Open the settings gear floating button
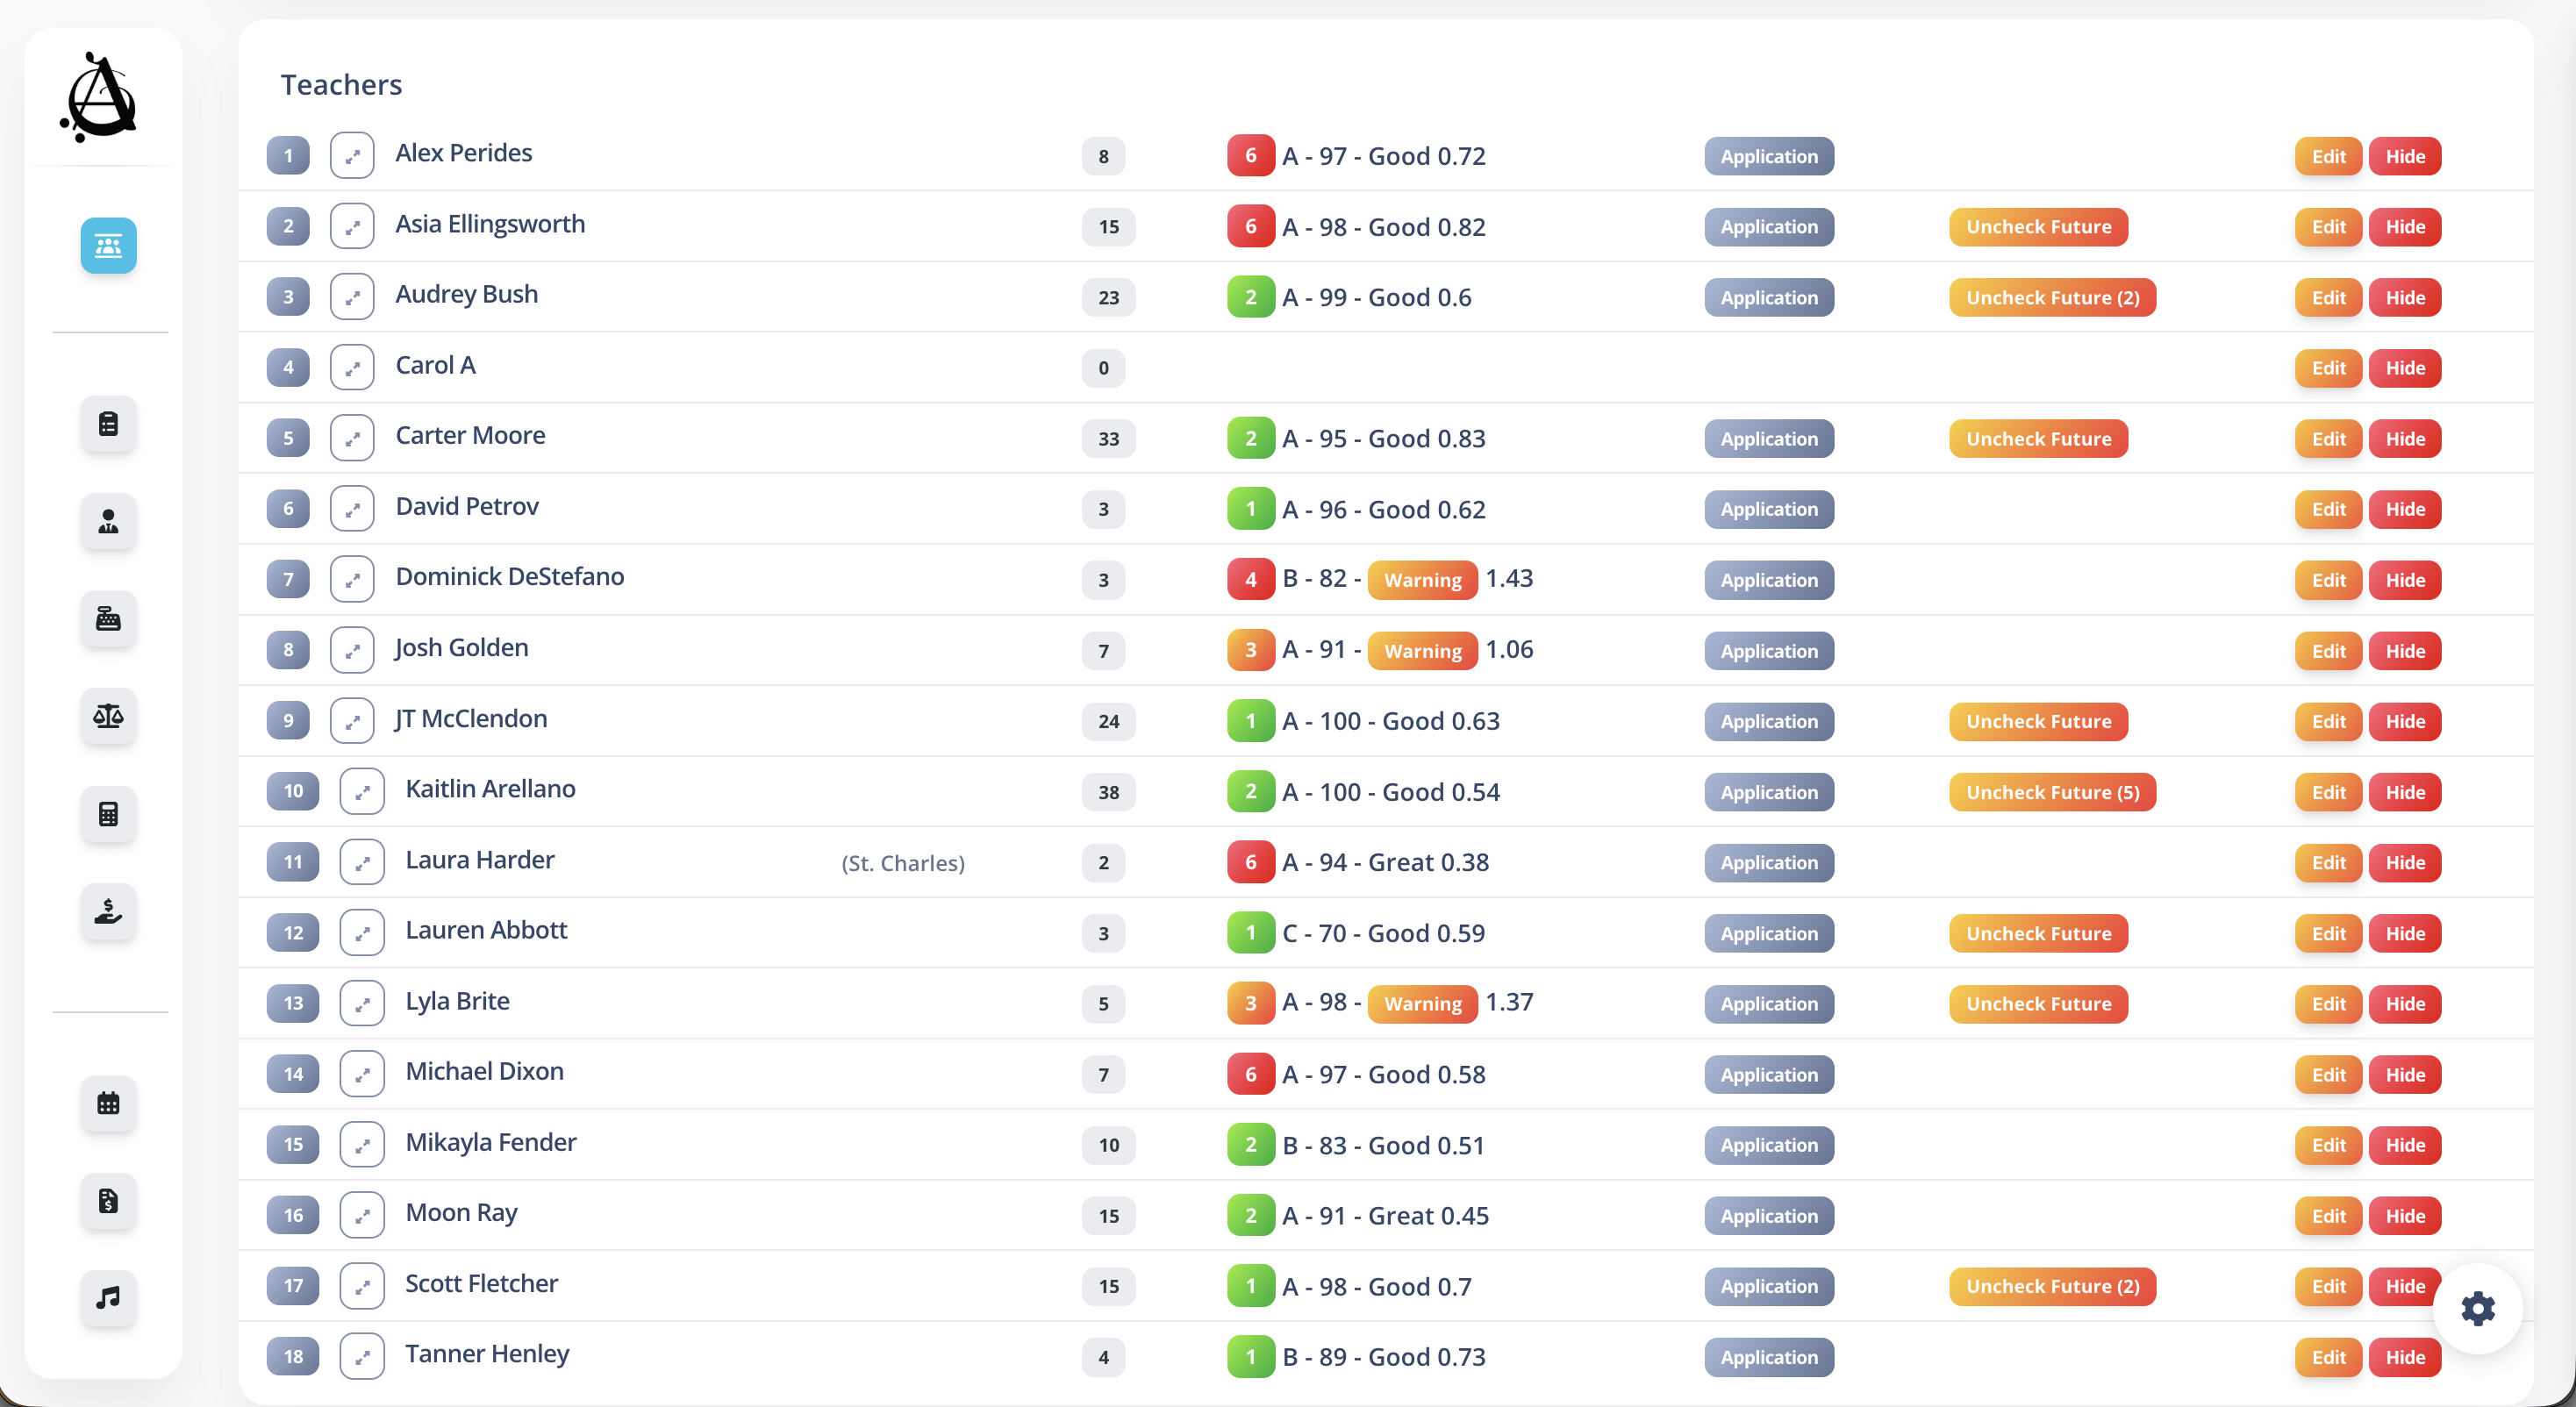 coord(2477,1308)
